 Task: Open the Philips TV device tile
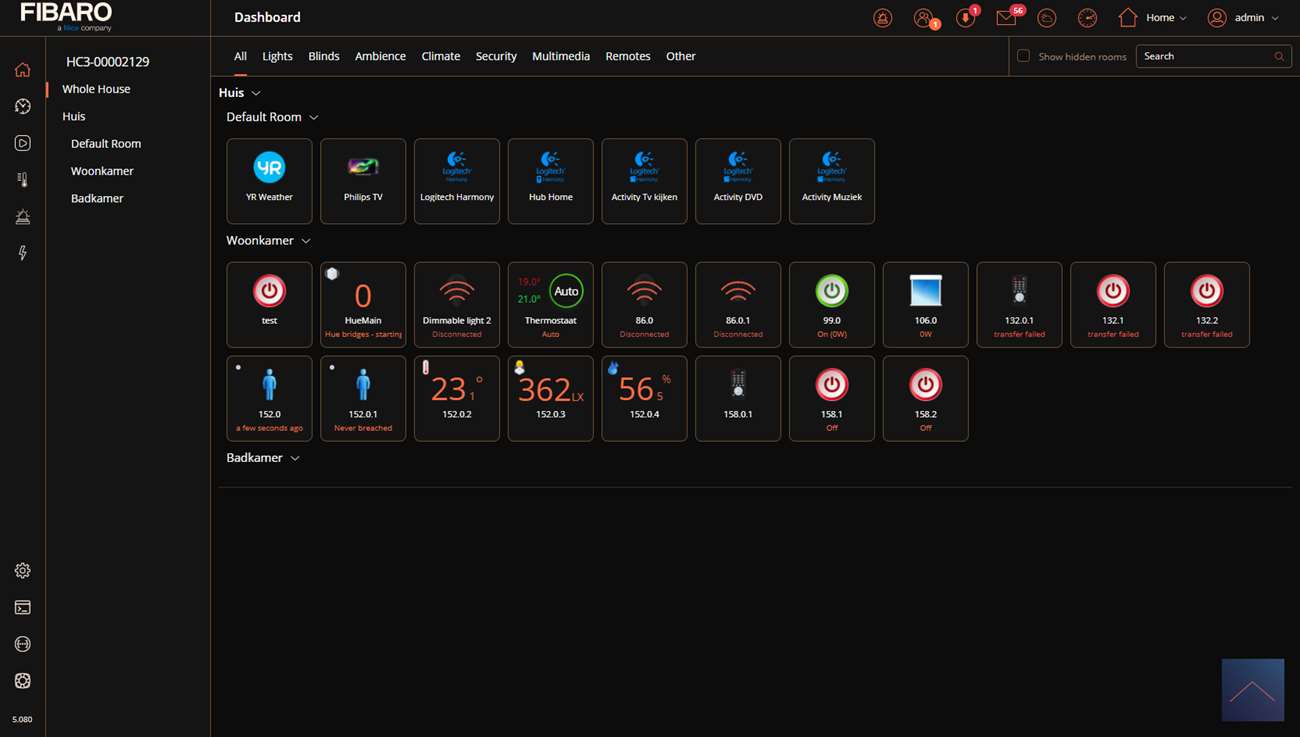click(x=363, y=181)
